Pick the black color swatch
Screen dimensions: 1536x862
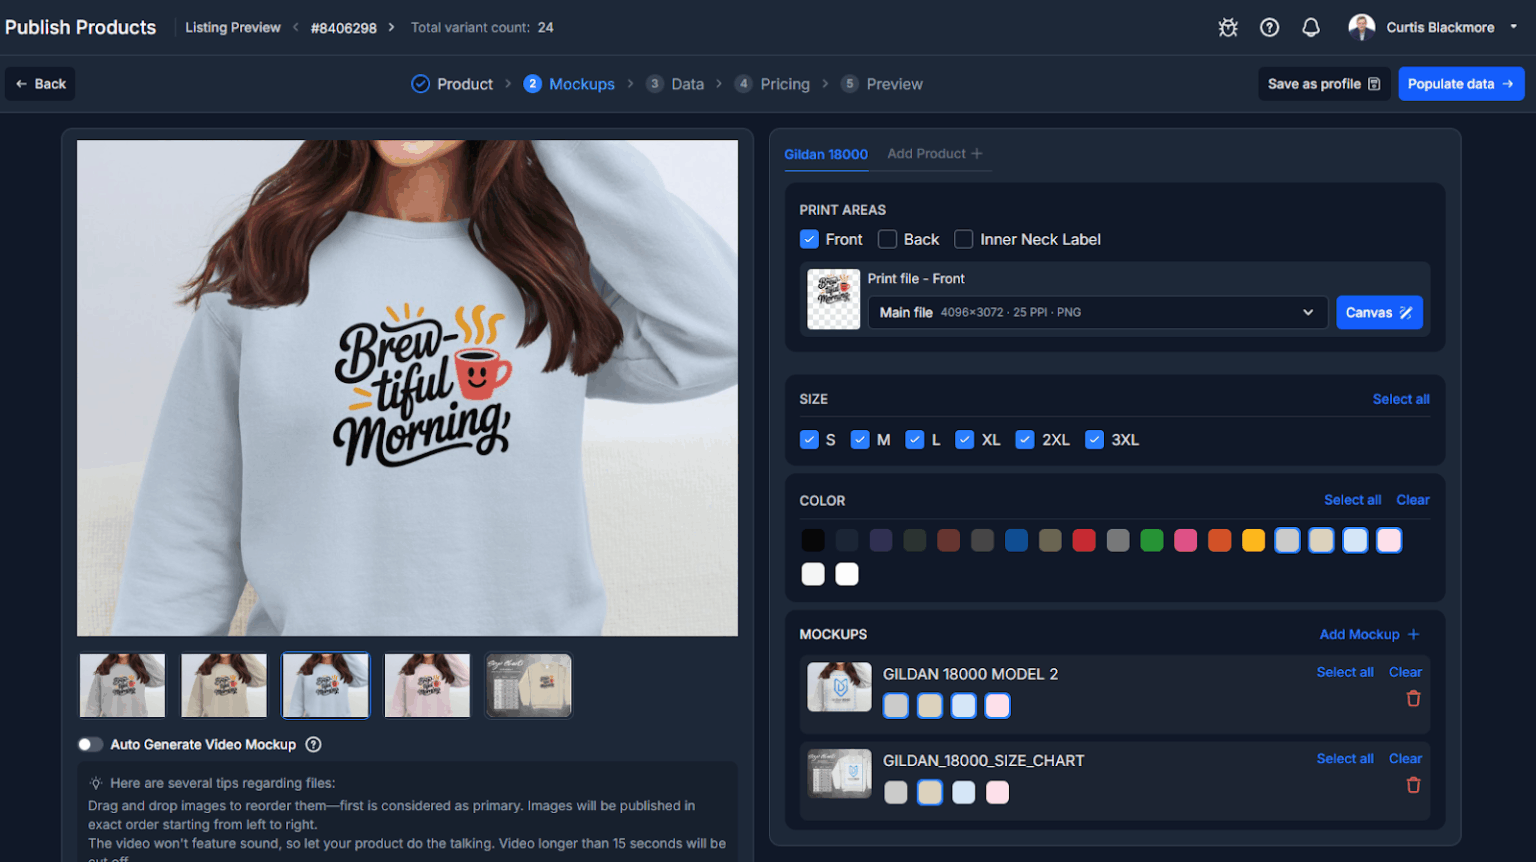tap(813, 540)
